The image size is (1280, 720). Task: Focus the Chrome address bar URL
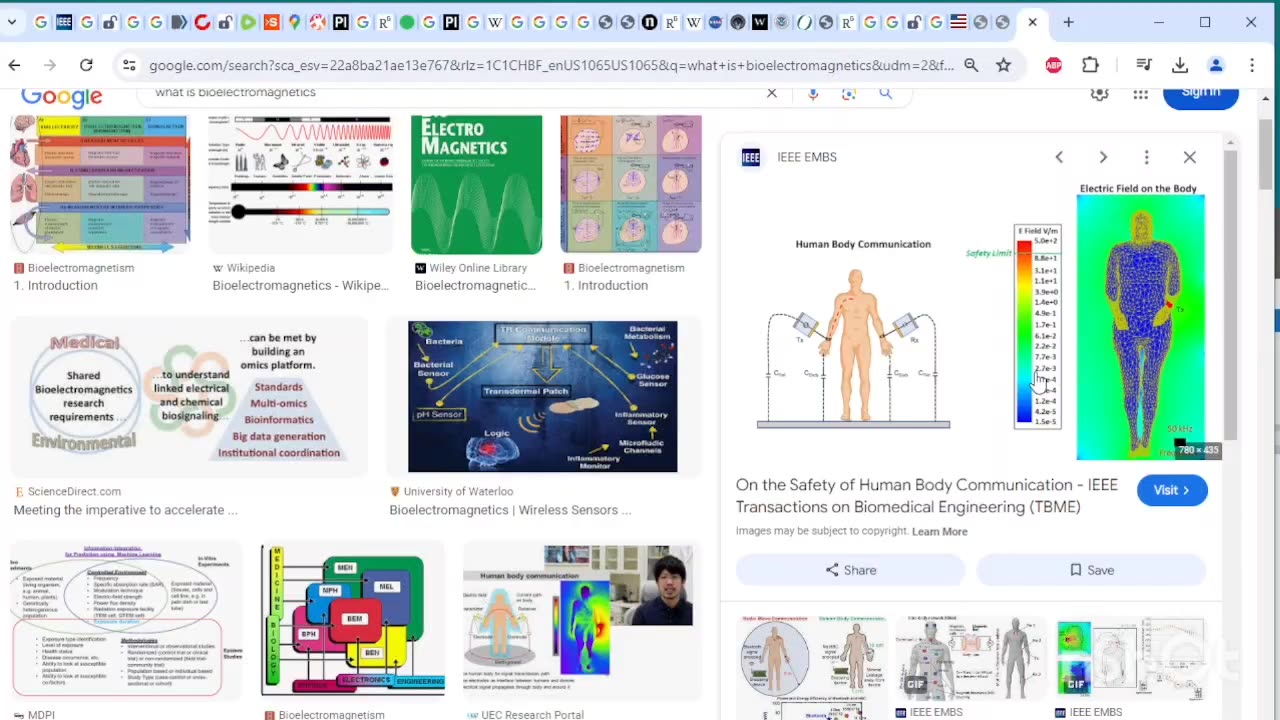[551, 65]
